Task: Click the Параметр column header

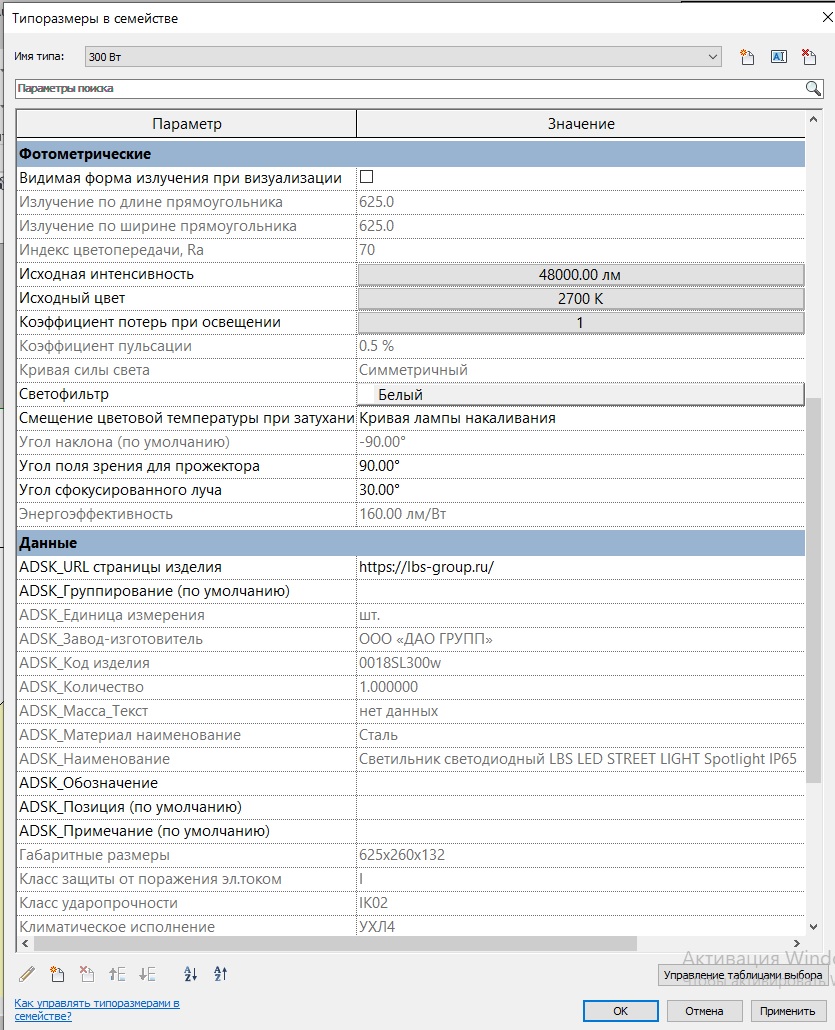Action: pyautogui.click(x=187, y=124)
